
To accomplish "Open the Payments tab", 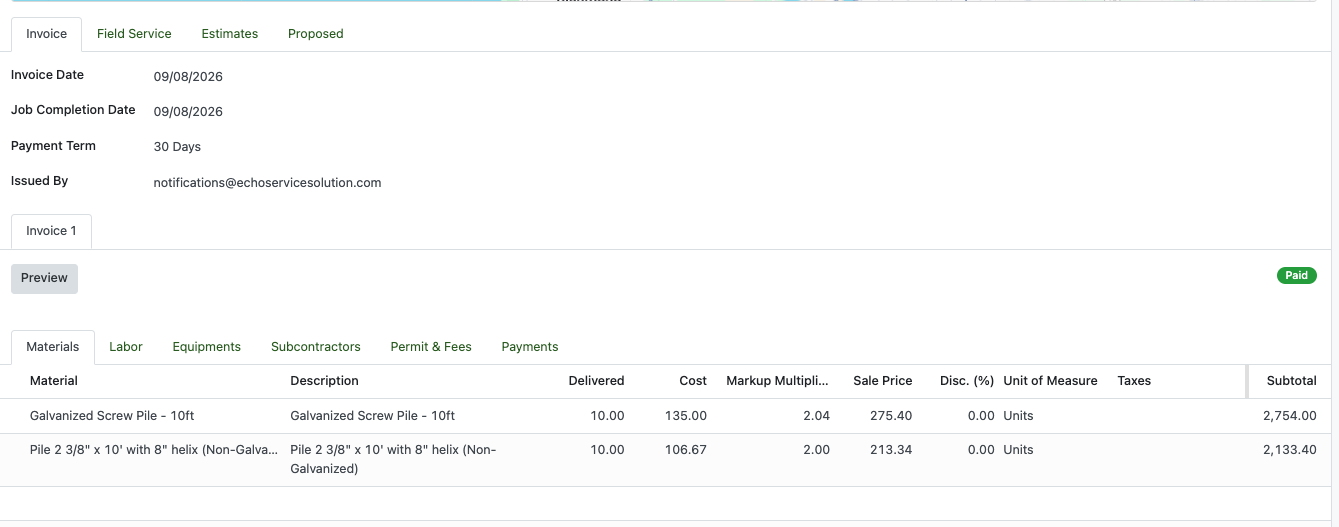I will [x=530, y=347].
